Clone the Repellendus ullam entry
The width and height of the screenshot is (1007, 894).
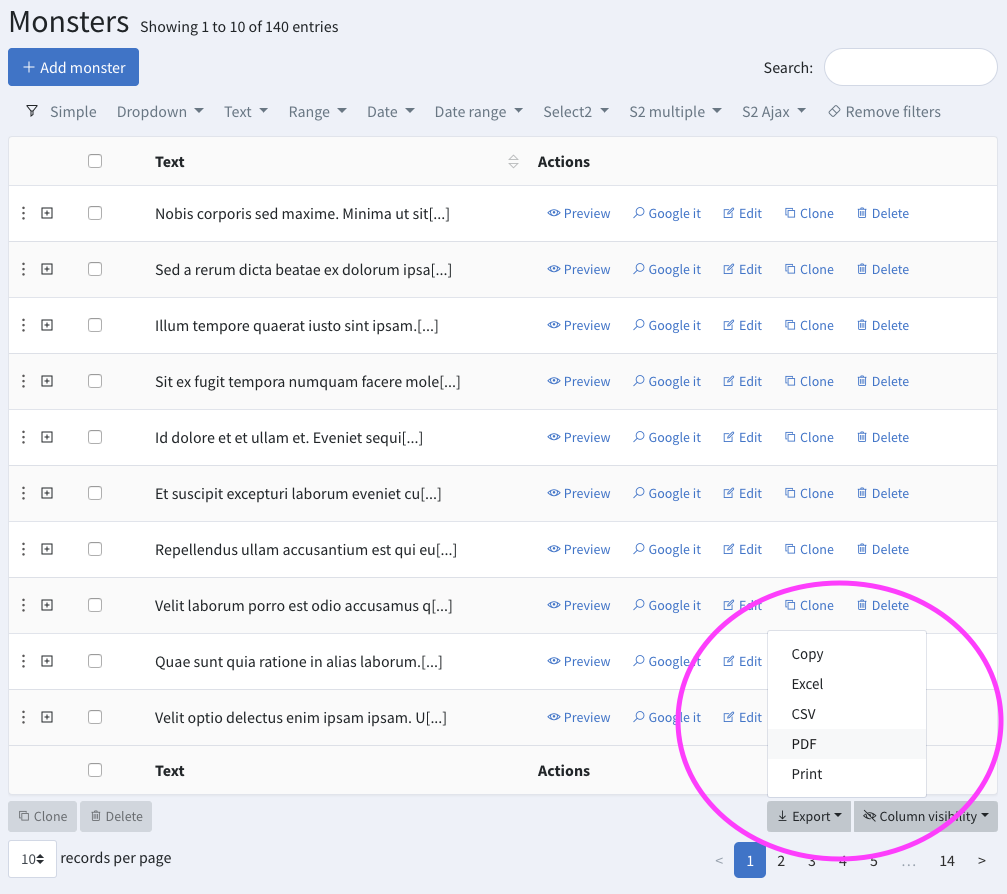click(809, 549)
